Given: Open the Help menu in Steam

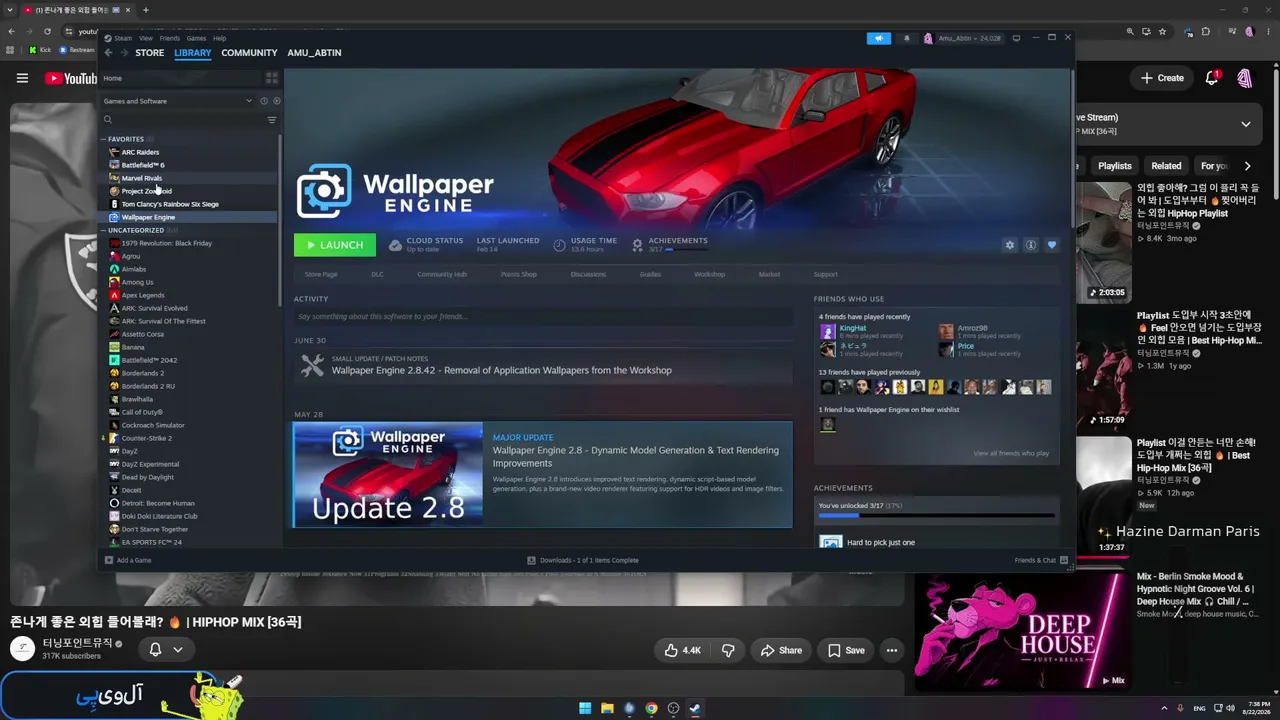Looking at the screenshot, I should 219,38.
